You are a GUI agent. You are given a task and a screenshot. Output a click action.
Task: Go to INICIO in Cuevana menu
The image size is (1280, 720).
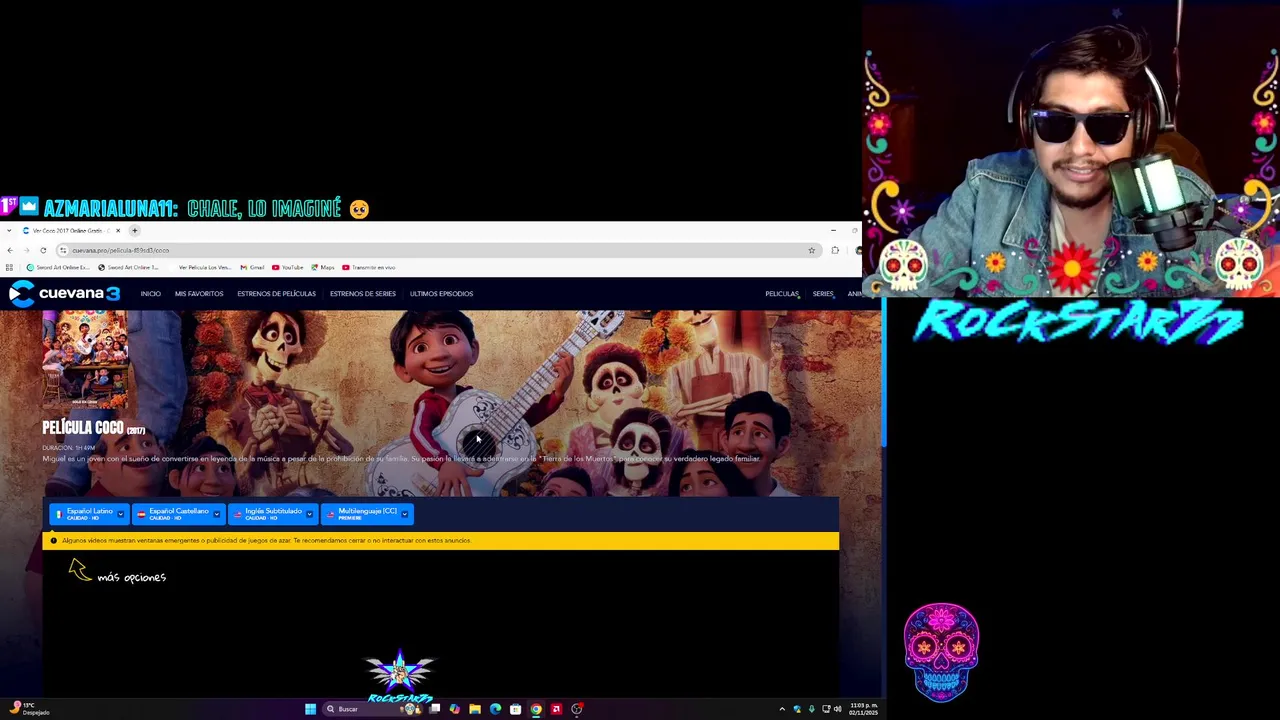tap(151, 294)
